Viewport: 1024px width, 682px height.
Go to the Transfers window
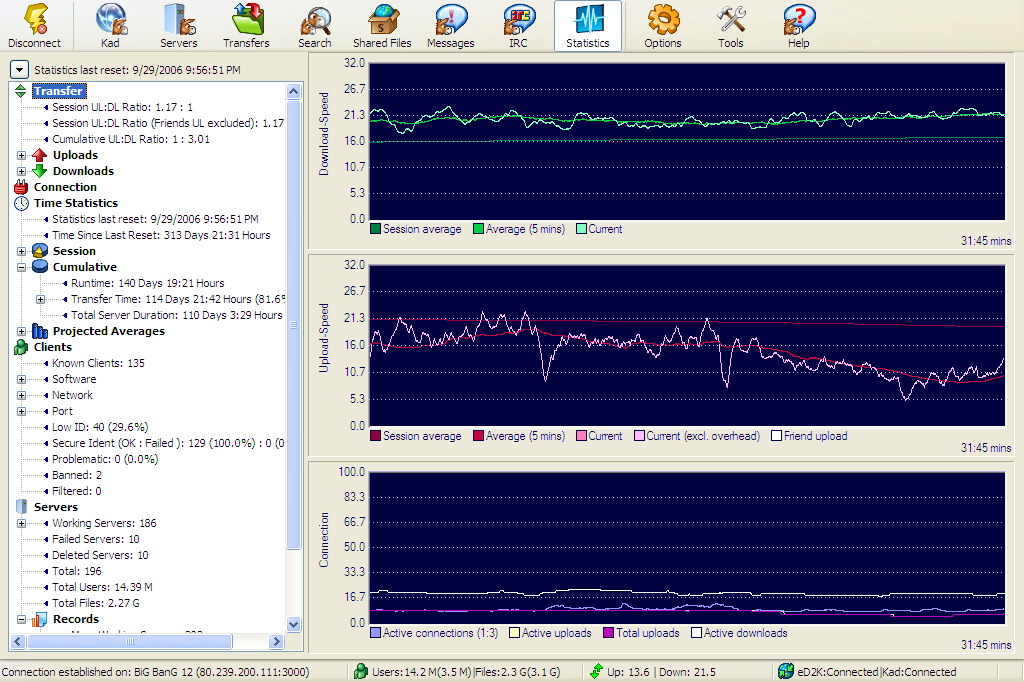246,26
